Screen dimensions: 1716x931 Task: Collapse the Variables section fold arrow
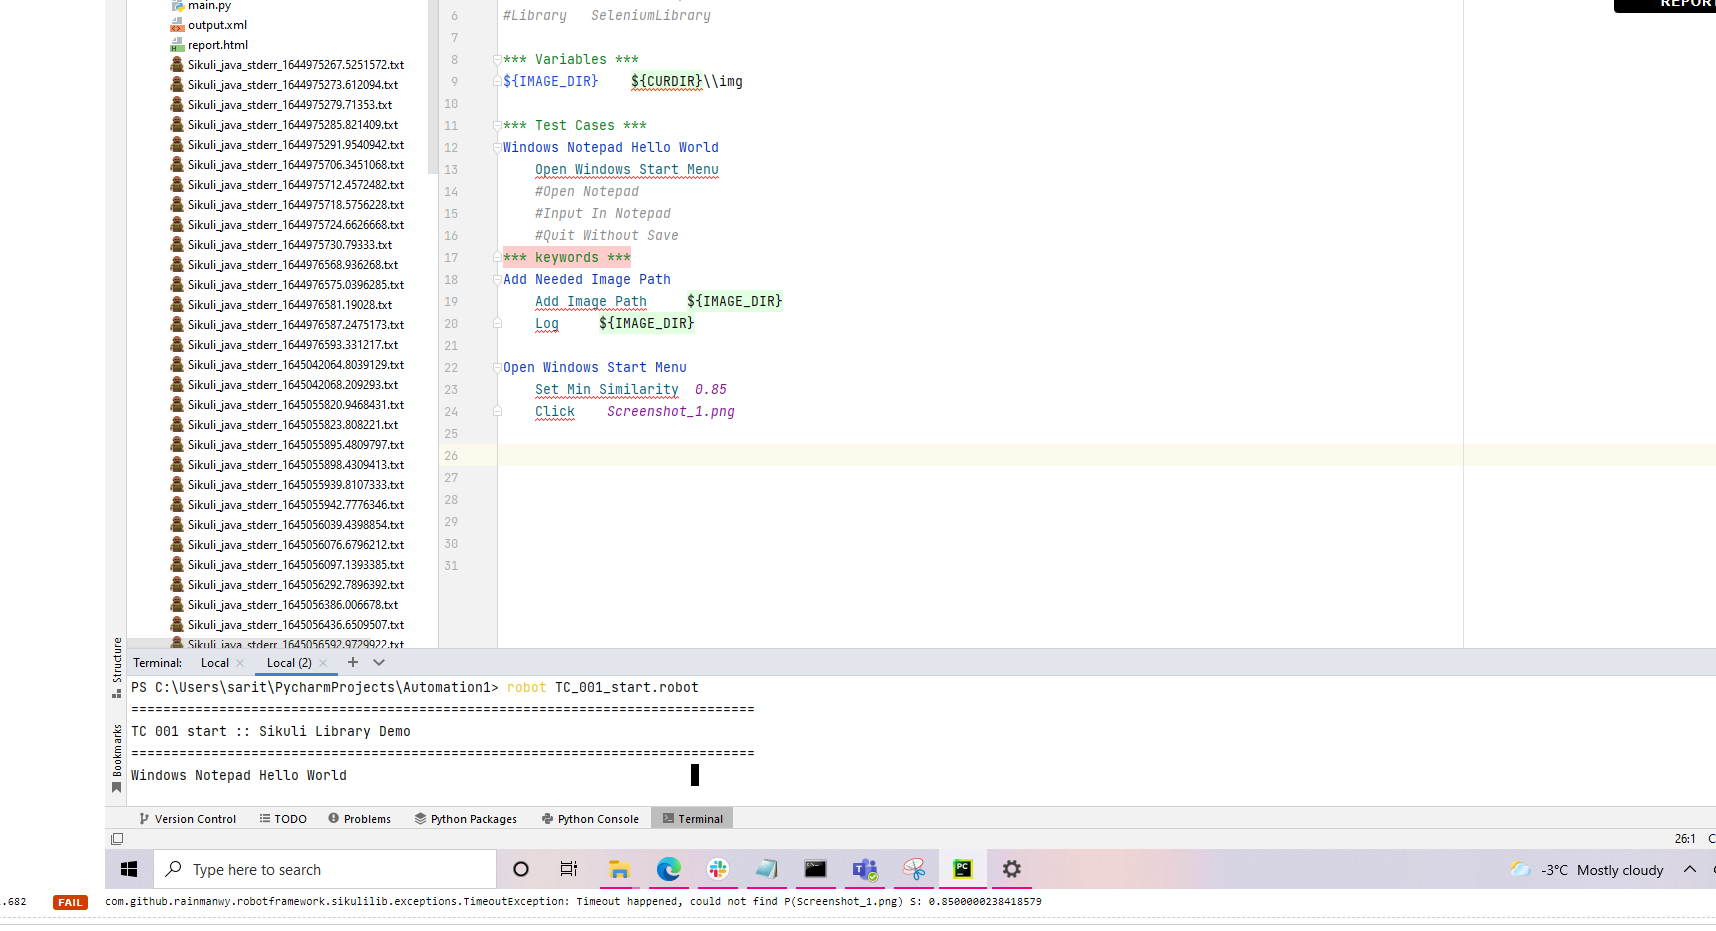tap(496, 59)
